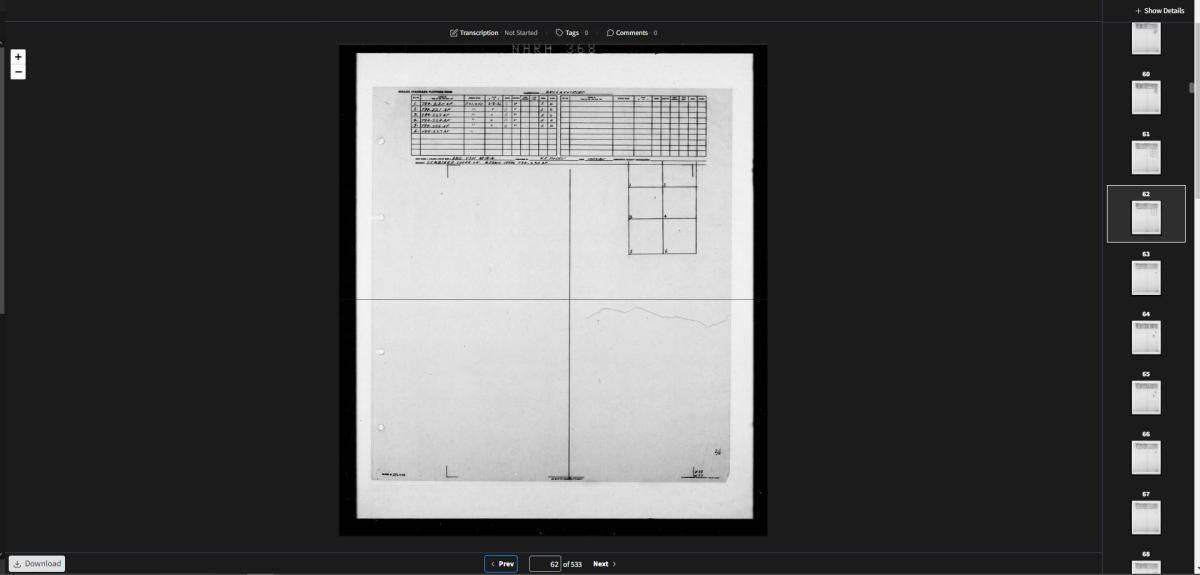Image resolution: width=1200 pixels, height=575 pixels.
Task: Select page 60 thumbnail
Action: tap(1145, 97)
